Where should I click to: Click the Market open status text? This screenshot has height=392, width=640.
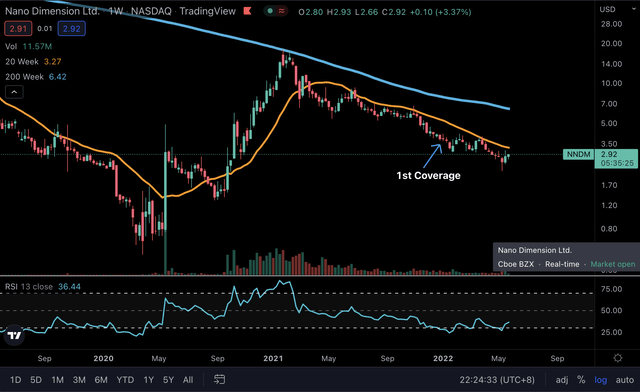click(613, 264)
